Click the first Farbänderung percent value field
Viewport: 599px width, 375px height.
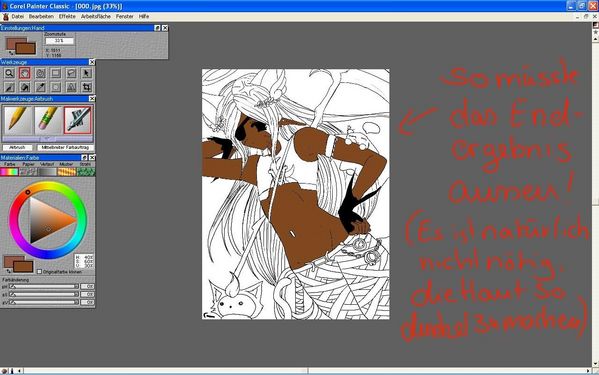(87, 286)
